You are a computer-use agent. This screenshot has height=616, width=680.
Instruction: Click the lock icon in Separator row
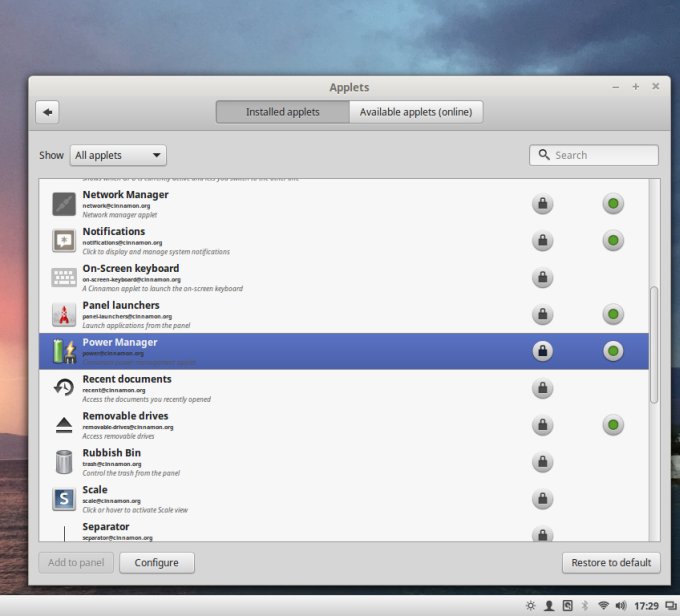[543, 534]
